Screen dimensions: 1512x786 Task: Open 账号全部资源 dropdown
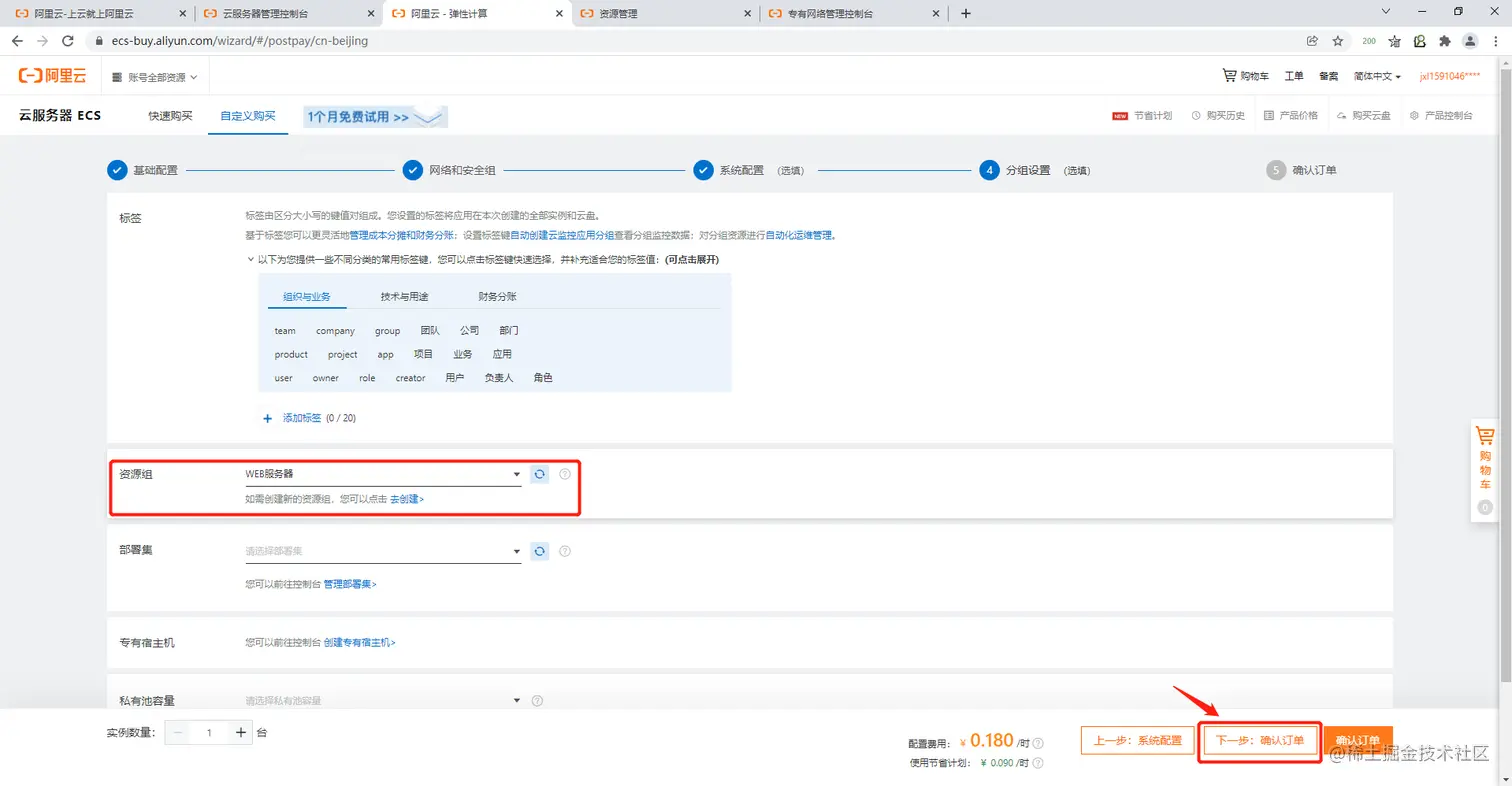click(155, 77)
